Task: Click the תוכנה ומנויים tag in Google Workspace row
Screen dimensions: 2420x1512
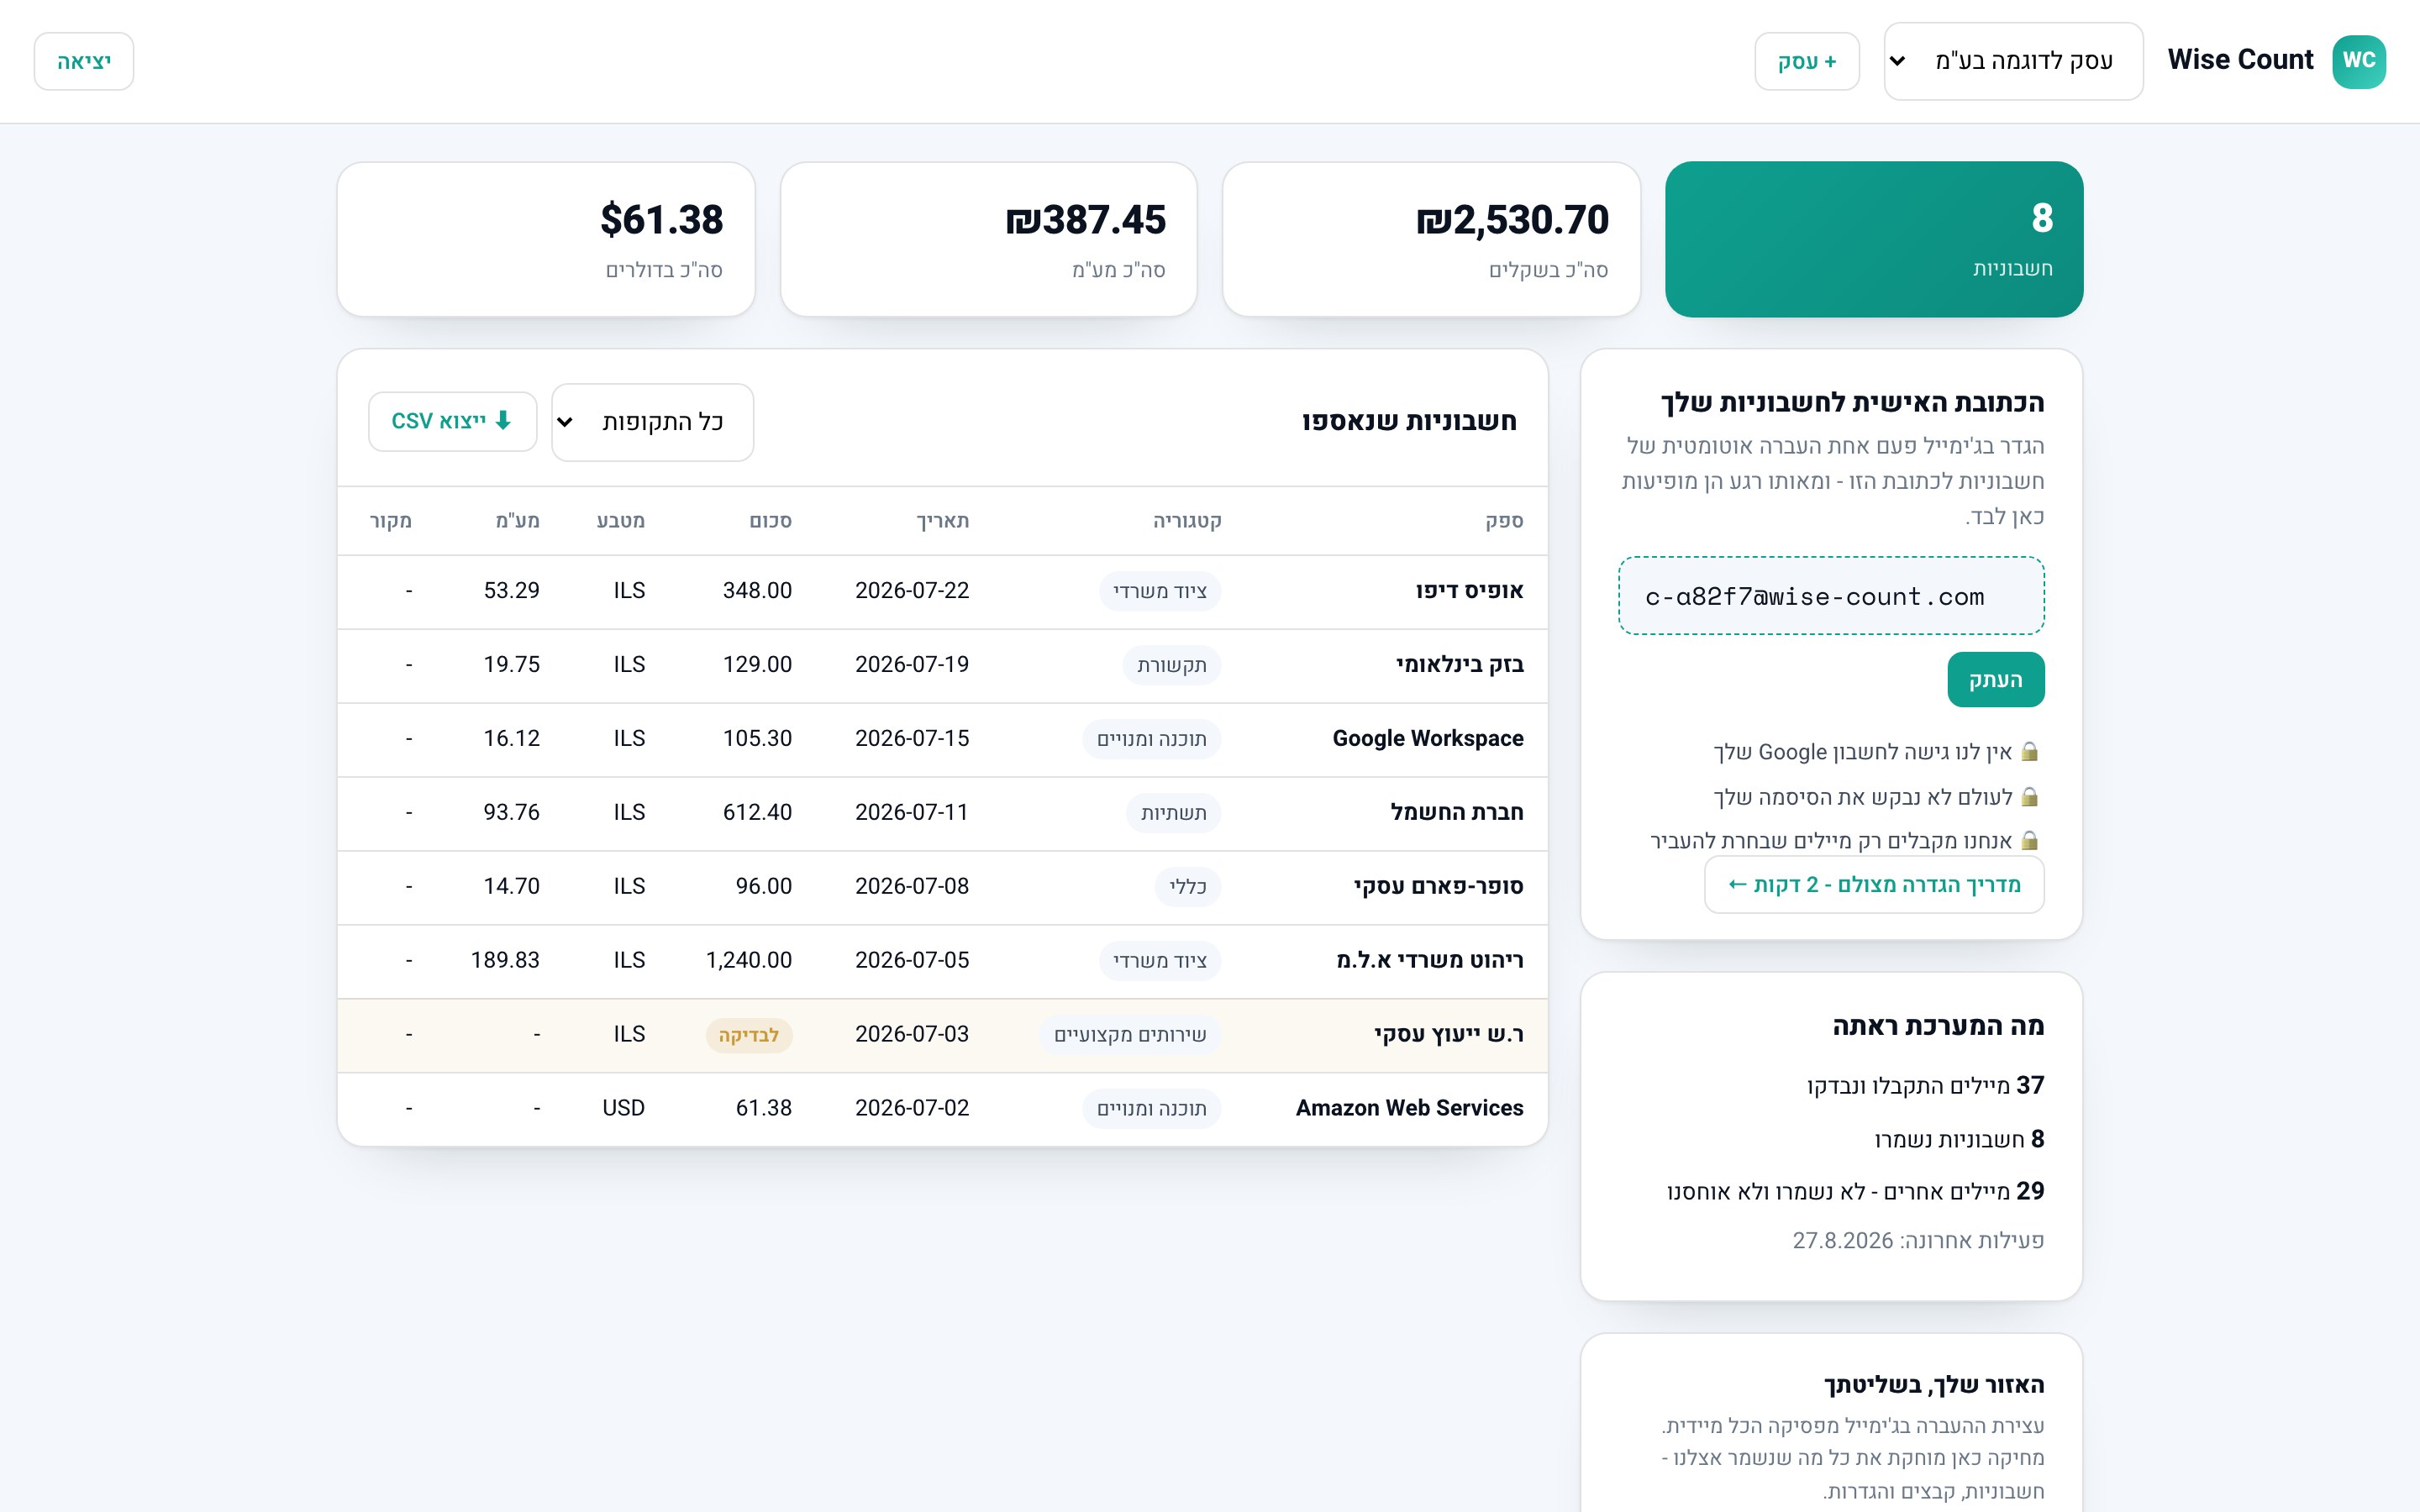Action: tap(1152, 739)
